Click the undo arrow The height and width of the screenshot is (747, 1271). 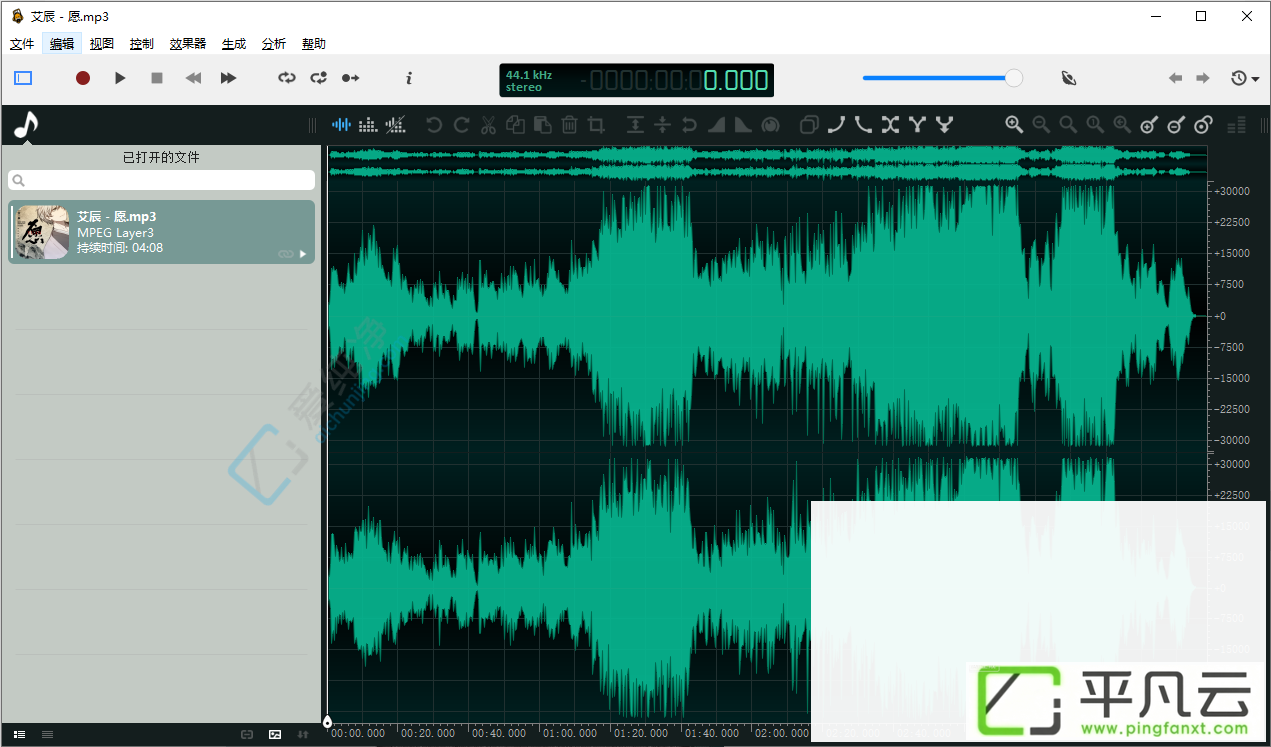point(434,125)
